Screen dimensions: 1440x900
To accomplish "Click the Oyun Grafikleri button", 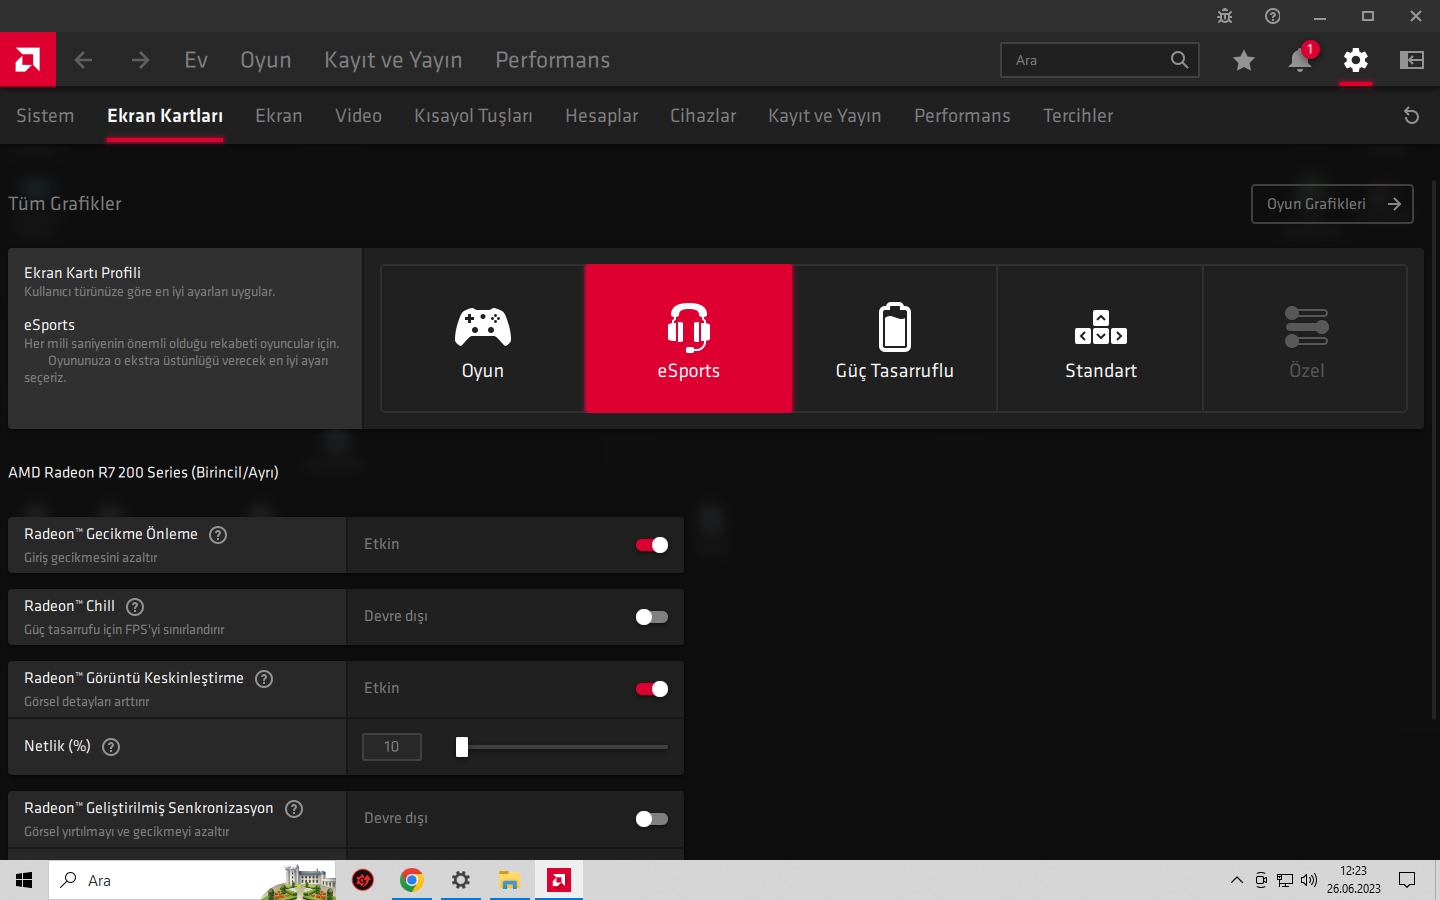I will [1332, 204].
